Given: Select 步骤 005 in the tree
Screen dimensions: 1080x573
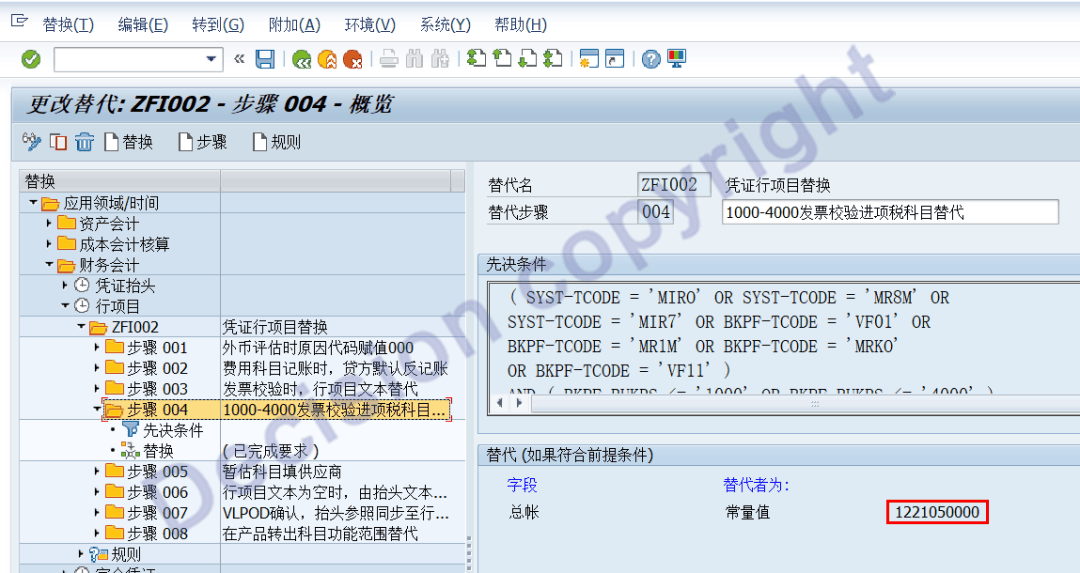Looking at the screenshot, I should [x=157, y=472].
